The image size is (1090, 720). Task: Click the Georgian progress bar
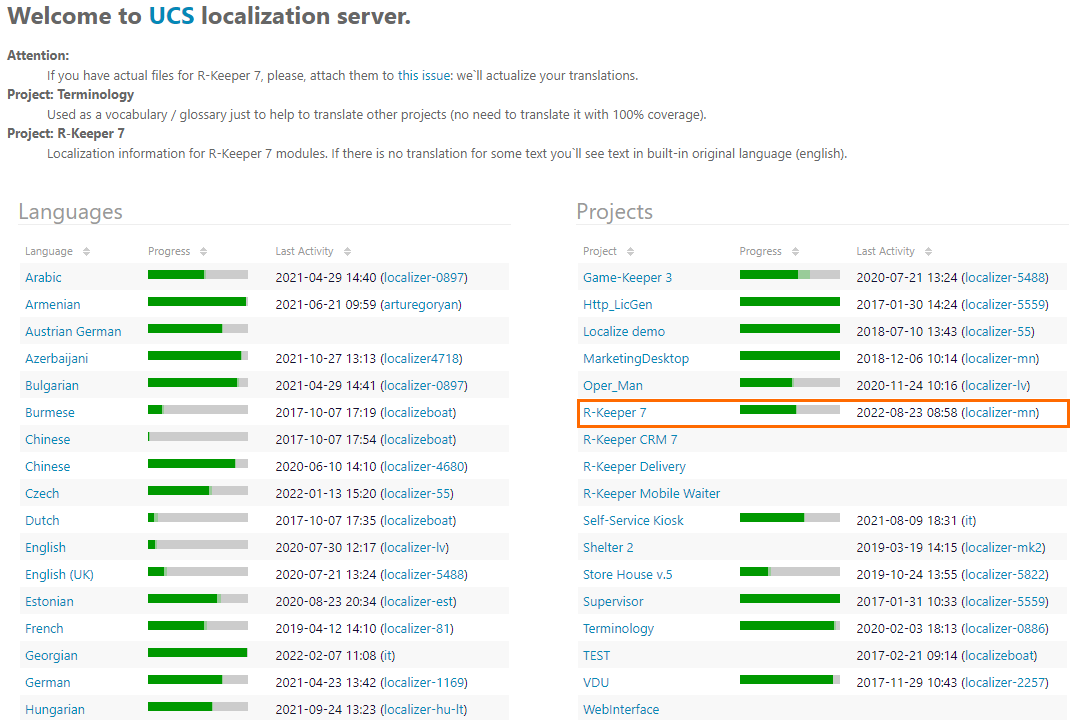198,653
